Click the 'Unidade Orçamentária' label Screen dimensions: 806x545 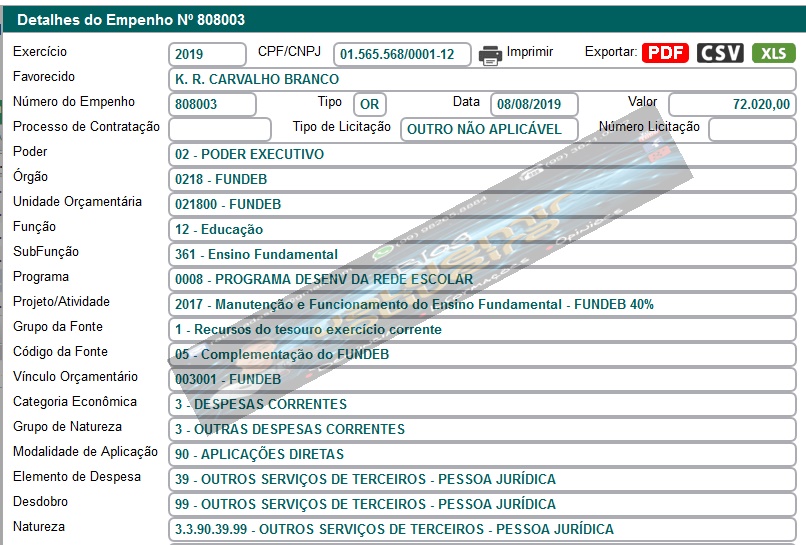(77, 202)
